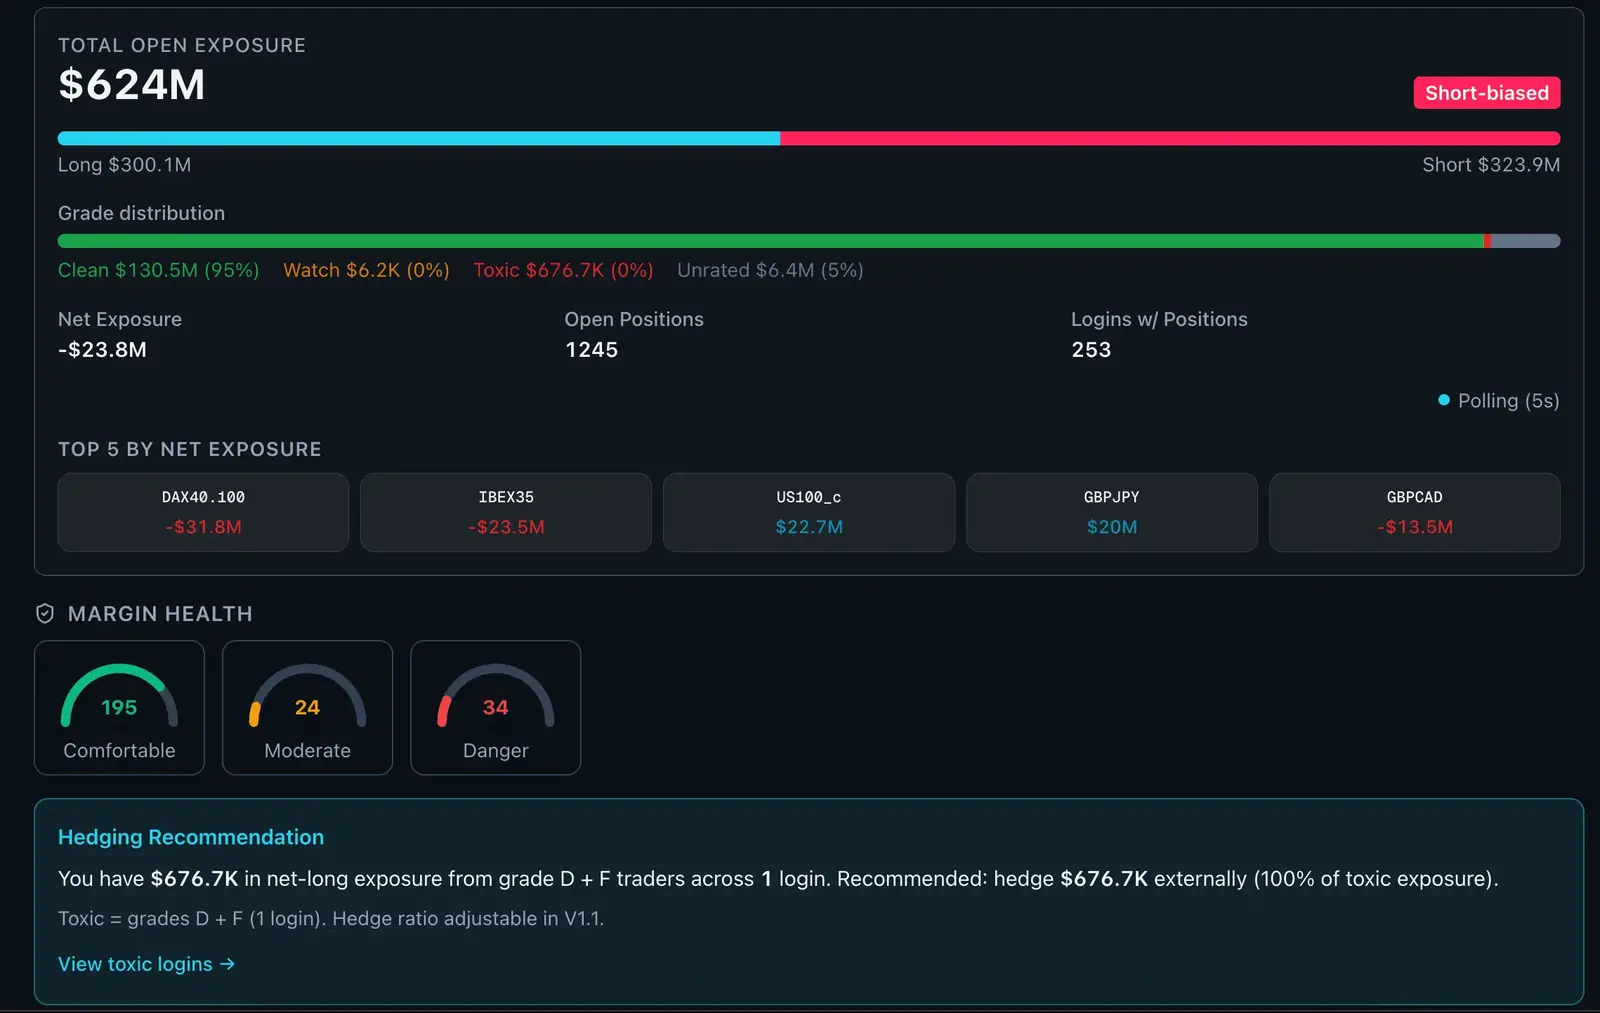Click the Grade distribution label
The image size is (1600, 1013).
141,213
